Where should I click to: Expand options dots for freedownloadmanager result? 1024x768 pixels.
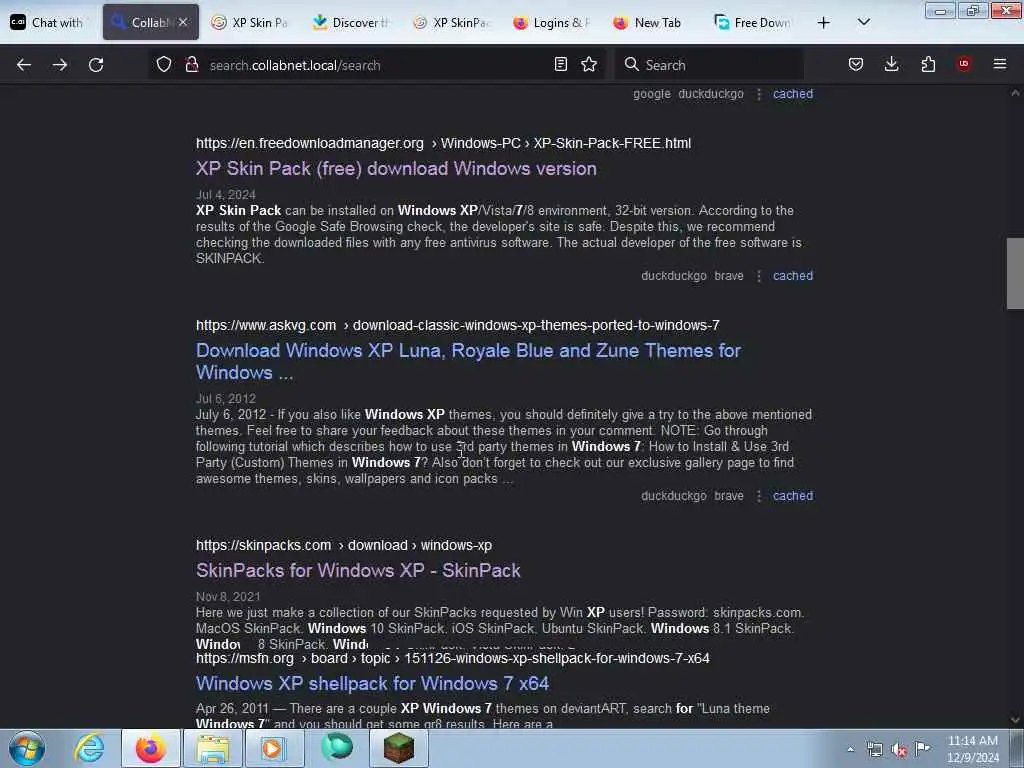pos(759,276)
